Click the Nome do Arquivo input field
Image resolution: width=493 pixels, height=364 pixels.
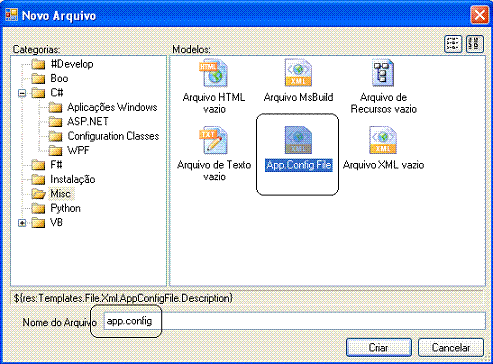[294, 321]
